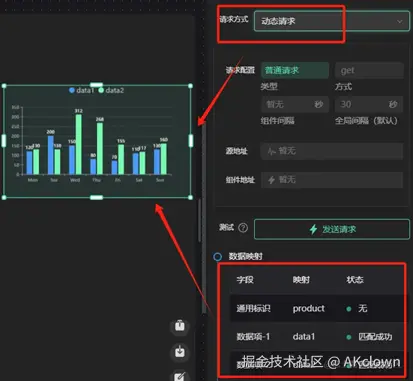Screen dimensions: 413x381
Task: Click the 请求配置 label
Action: tap(240, 70)
